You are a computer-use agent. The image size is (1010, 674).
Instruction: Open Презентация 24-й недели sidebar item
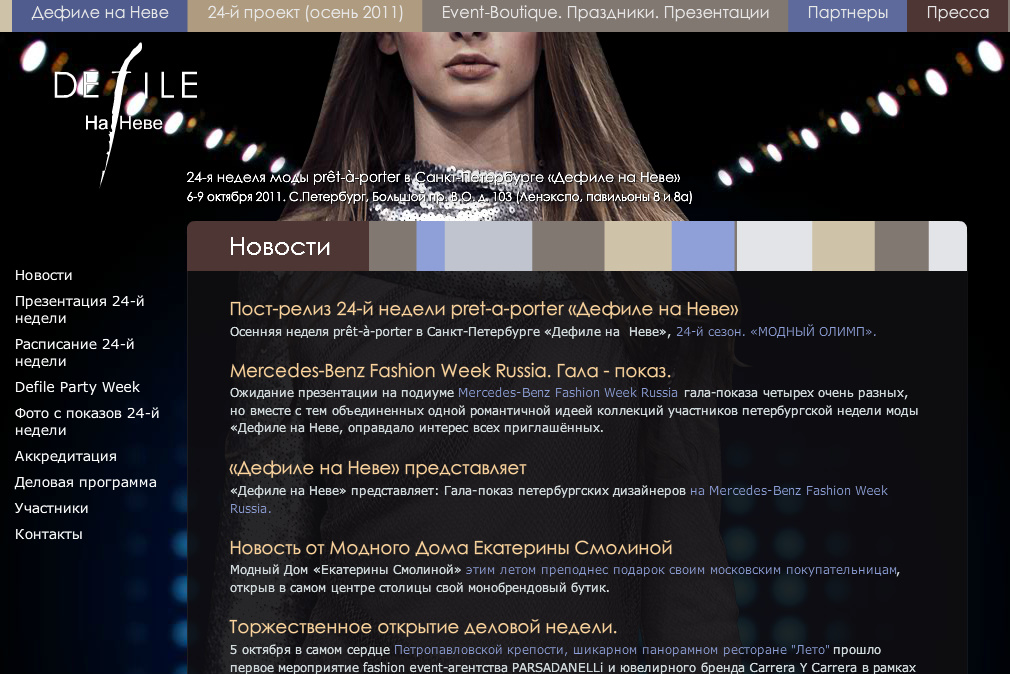click(79, 309)
